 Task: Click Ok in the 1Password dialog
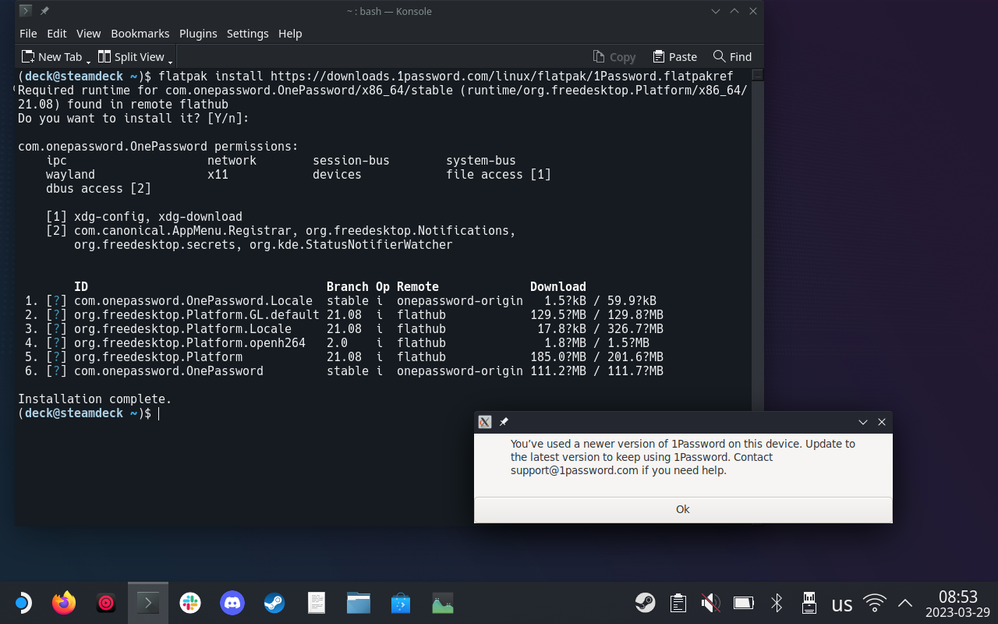point(682,509)
